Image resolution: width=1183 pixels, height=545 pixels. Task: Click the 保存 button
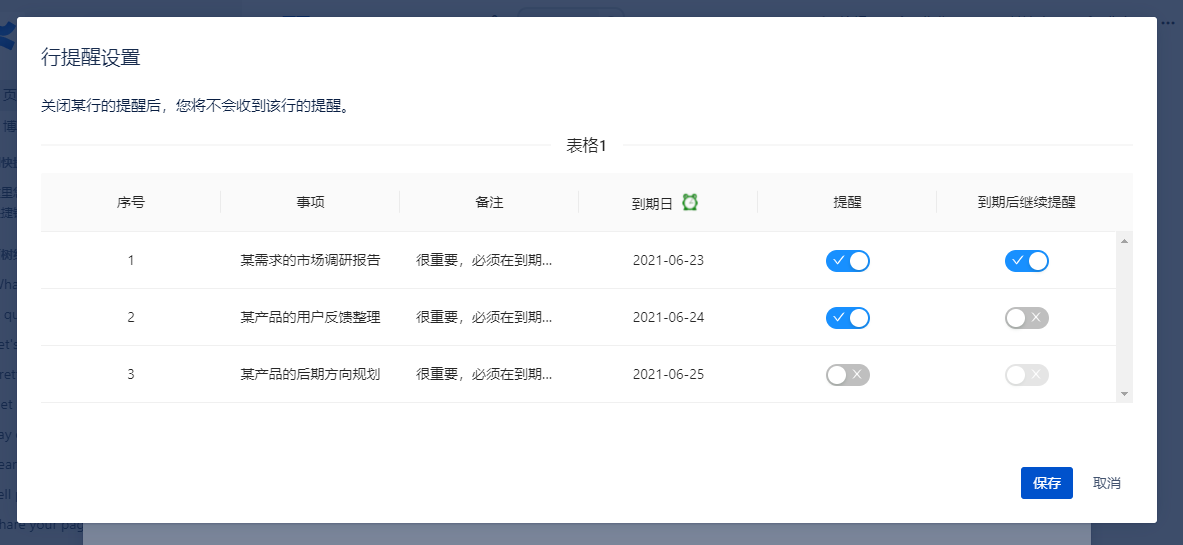coord(1046,483)
